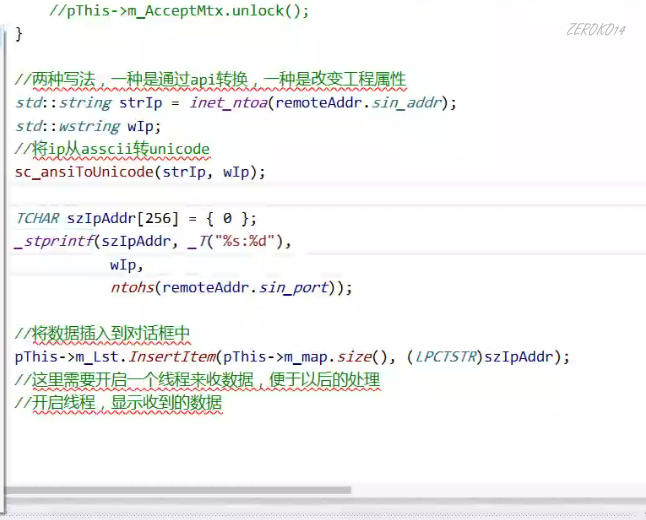Image resolution: width=646 pixels, height=520 pixels.
Task: Click the '//将数据插入到对话框中' comment
Action: (103, 333)
